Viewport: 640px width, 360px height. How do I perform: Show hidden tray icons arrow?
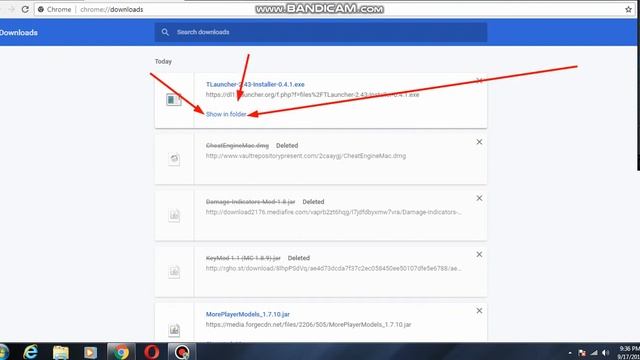570,353
